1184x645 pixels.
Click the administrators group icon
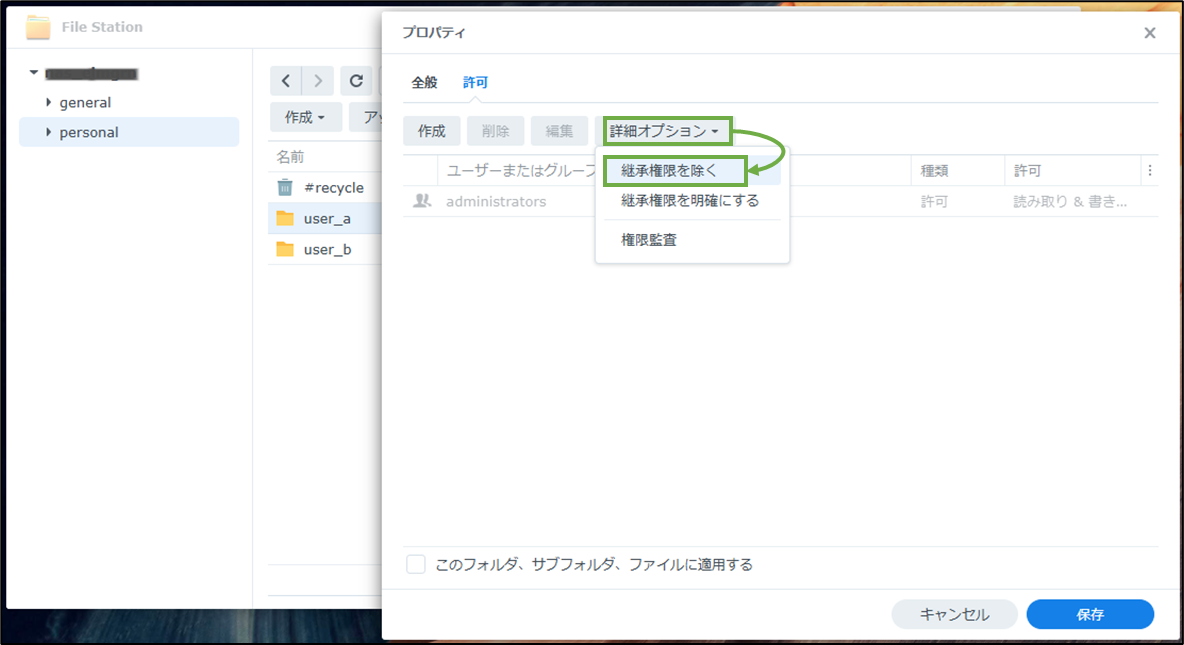[421, 201]
